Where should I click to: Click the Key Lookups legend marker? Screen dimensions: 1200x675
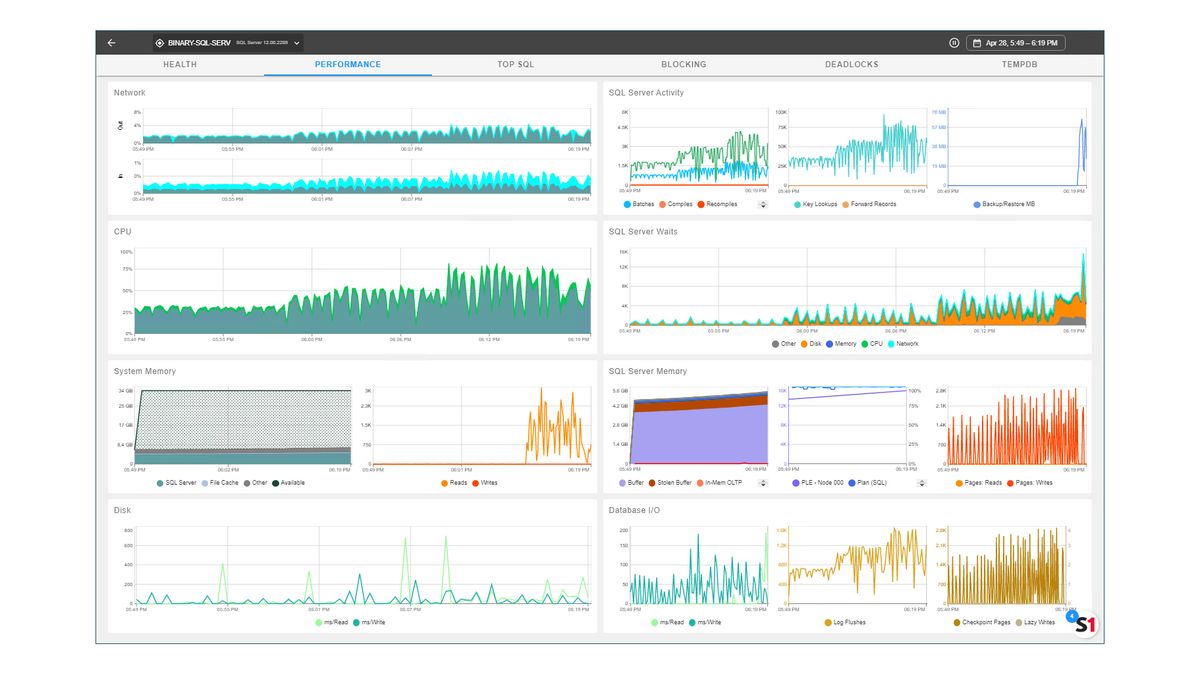tap(797, 204)
